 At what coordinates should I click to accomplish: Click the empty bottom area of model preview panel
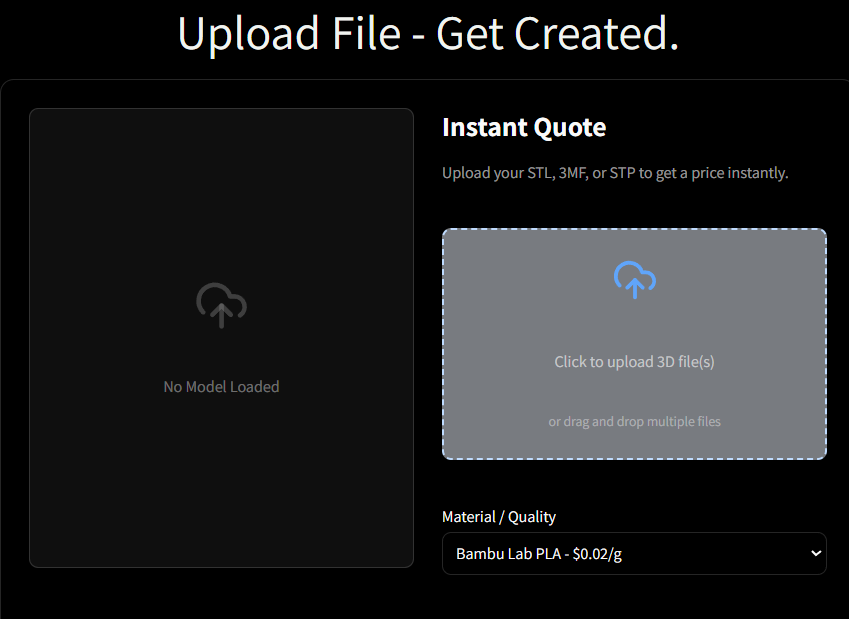(x=221, y=487)
